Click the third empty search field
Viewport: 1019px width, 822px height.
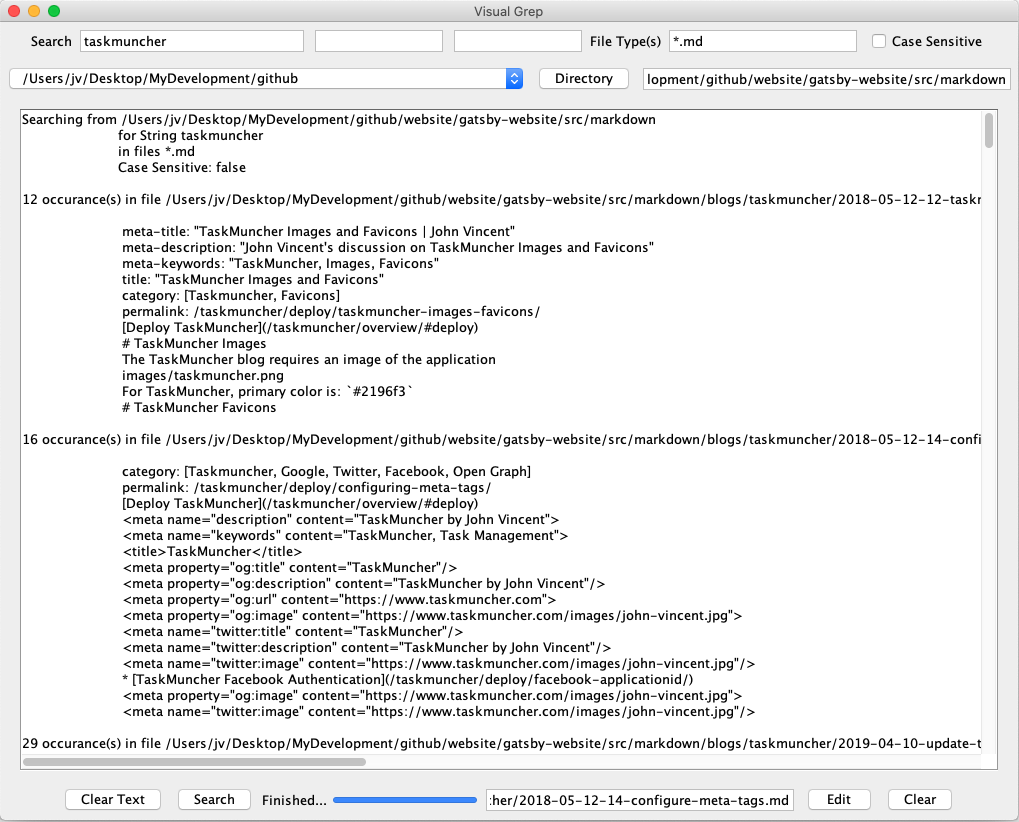click(517, 41)
